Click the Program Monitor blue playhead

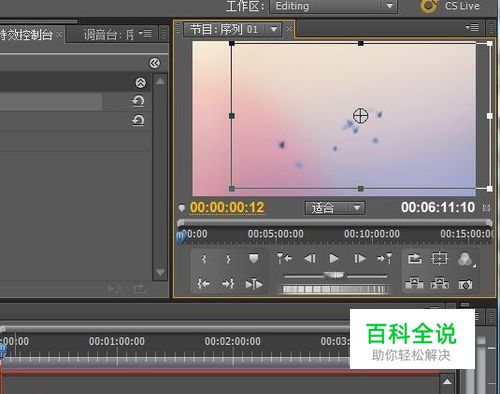(x=180, y=237)
